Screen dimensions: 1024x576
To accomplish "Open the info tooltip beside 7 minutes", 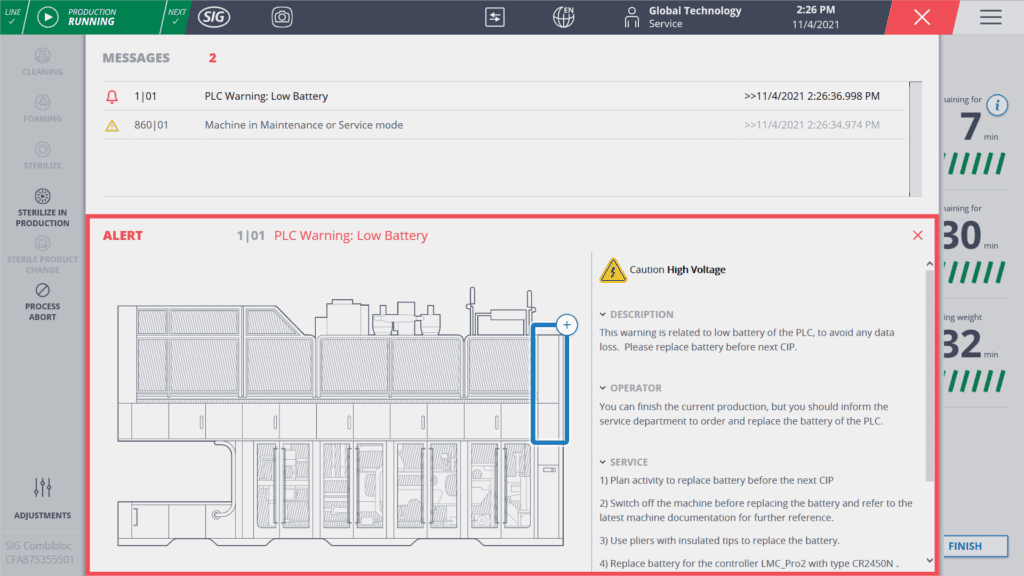I will point(997,105).
